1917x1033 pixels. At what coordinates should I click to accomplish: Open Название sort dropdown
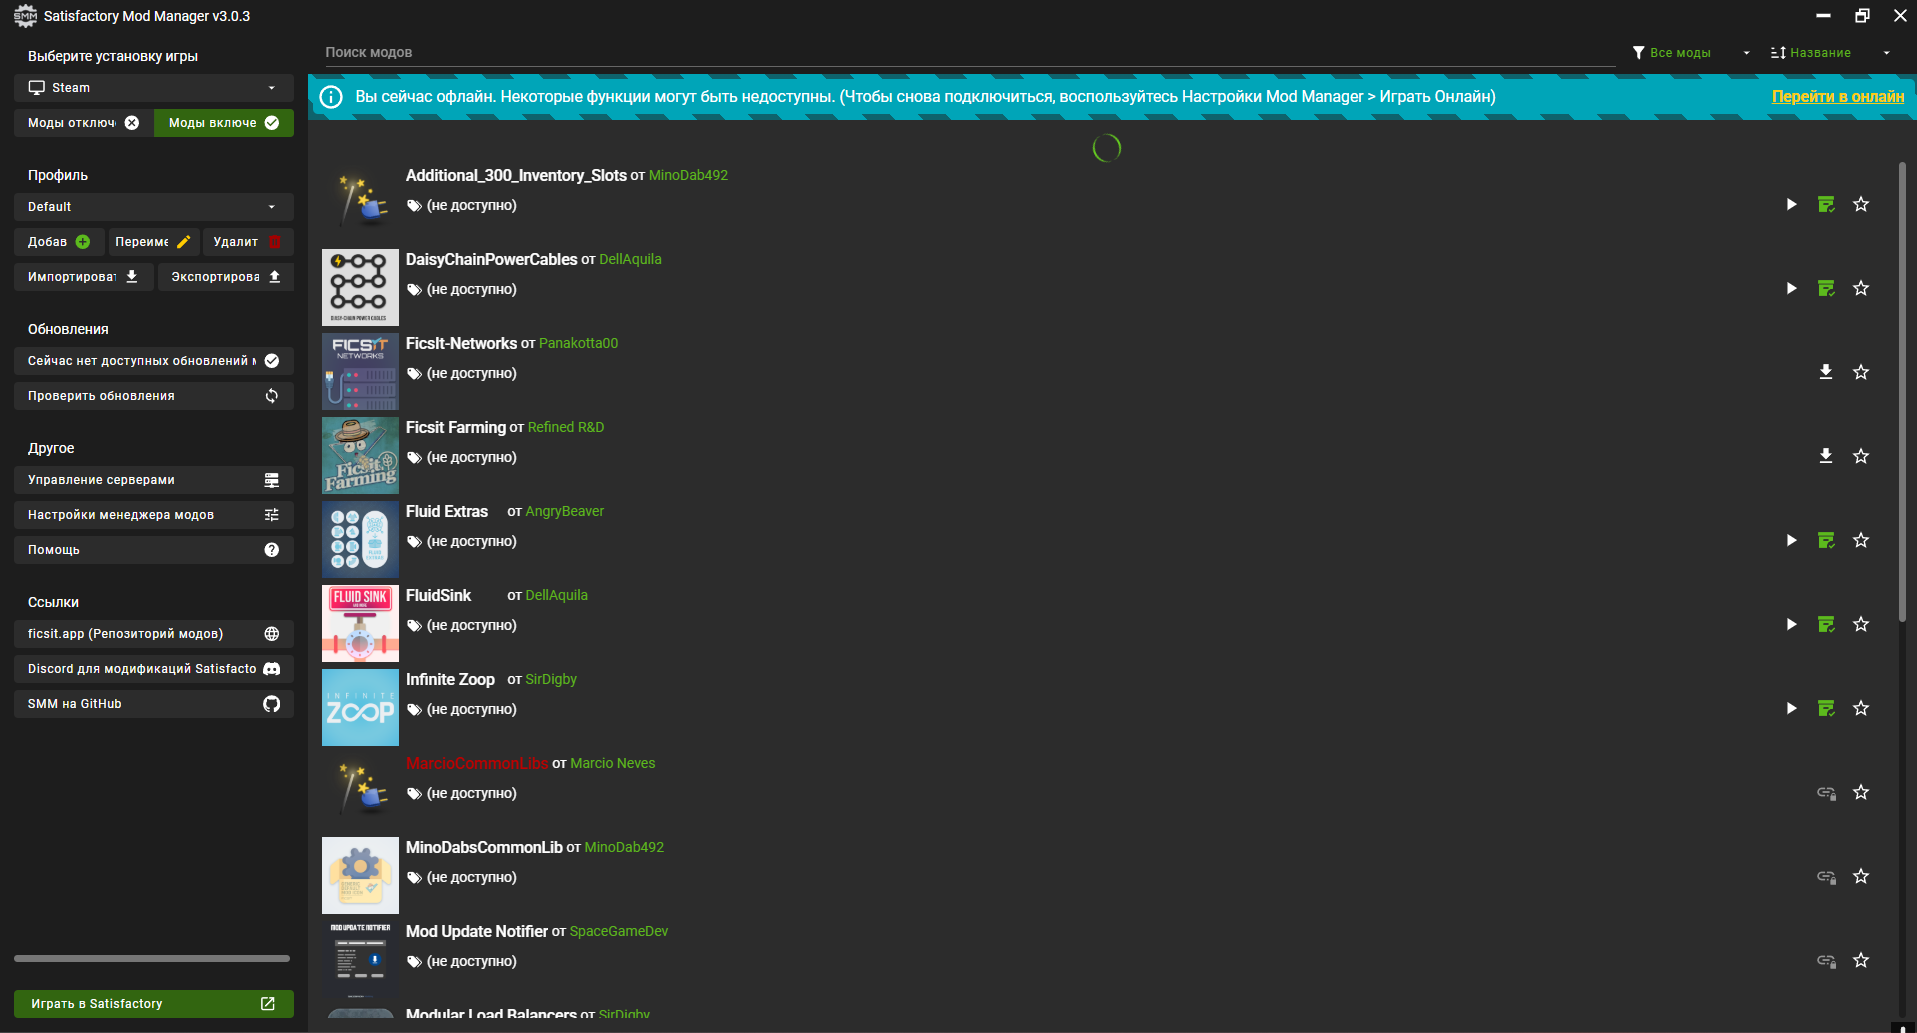tap(1830, 53)
